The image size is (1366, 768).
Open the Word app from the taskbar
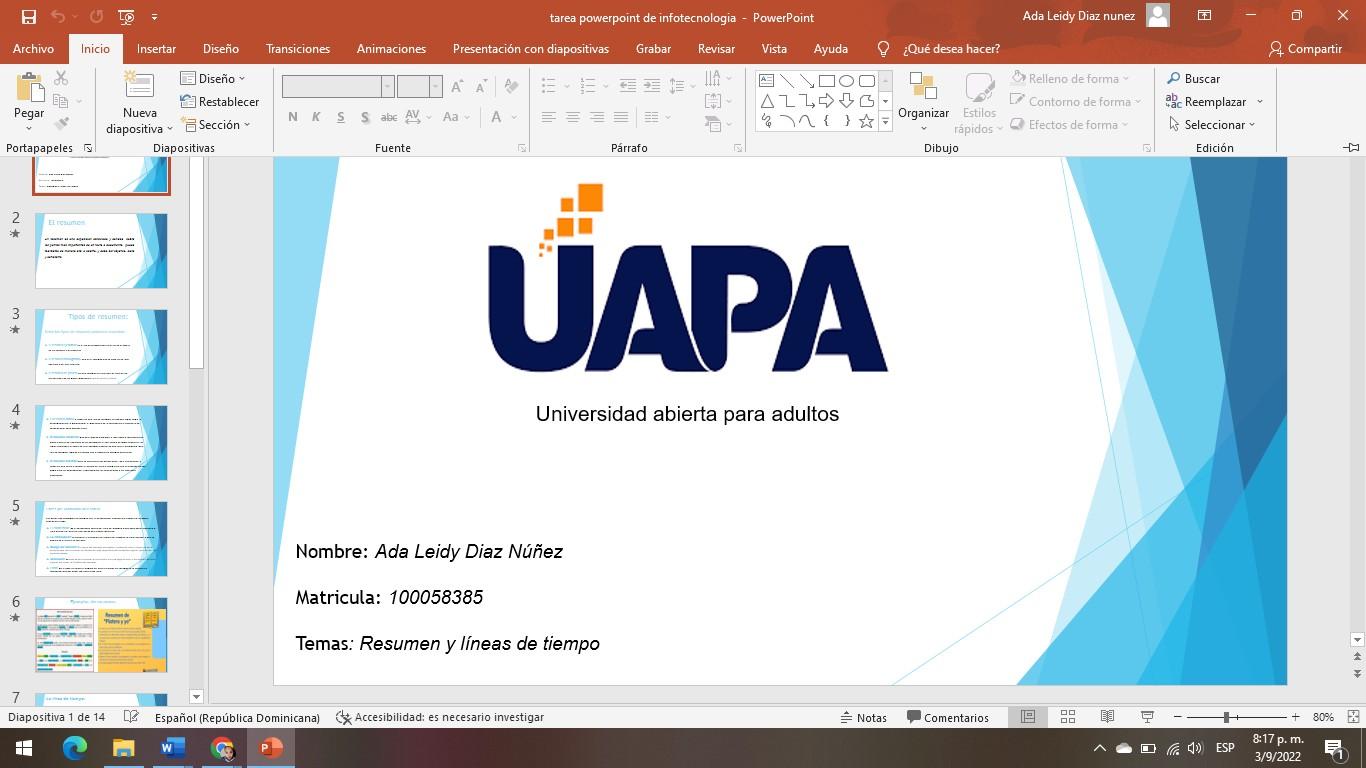[x=173, y=747]
